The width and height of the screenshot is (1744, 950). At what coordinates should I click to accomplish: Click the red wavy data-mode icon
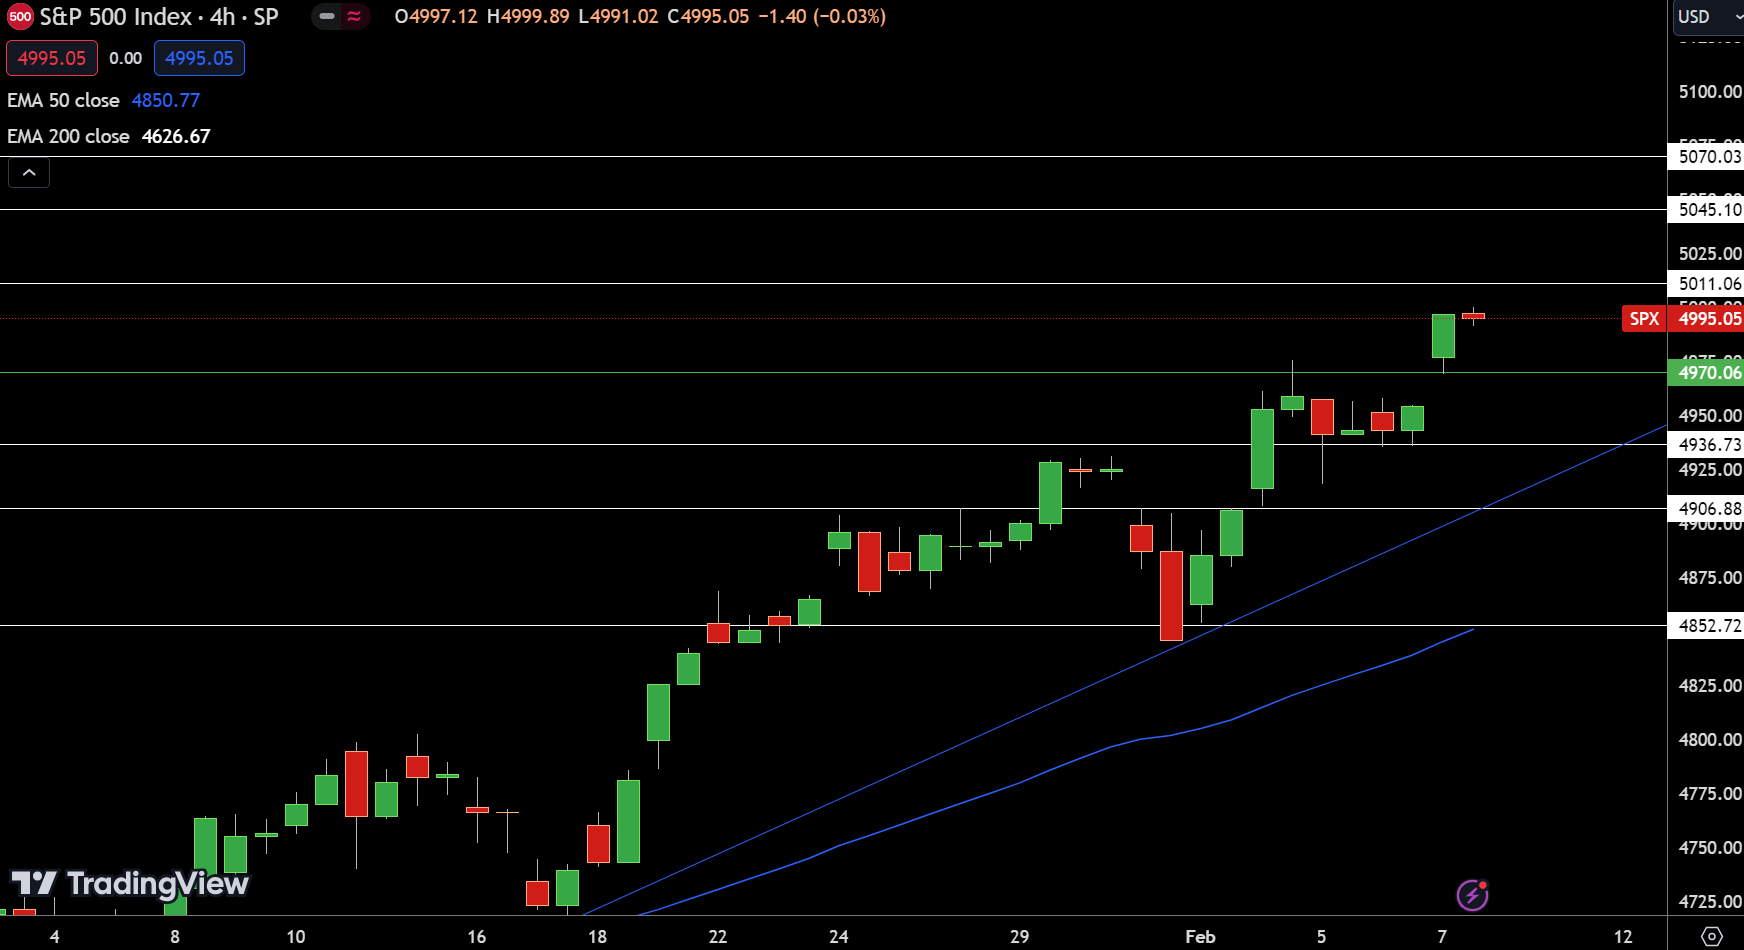(354, 16)
